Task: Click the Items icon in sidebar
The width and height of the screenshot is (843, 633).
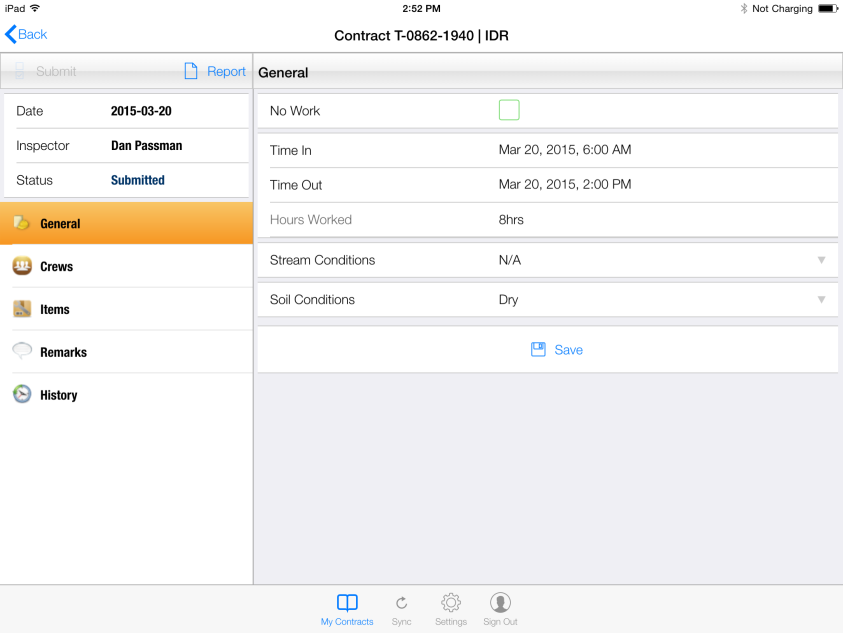Action: click(x=22, y=309)
